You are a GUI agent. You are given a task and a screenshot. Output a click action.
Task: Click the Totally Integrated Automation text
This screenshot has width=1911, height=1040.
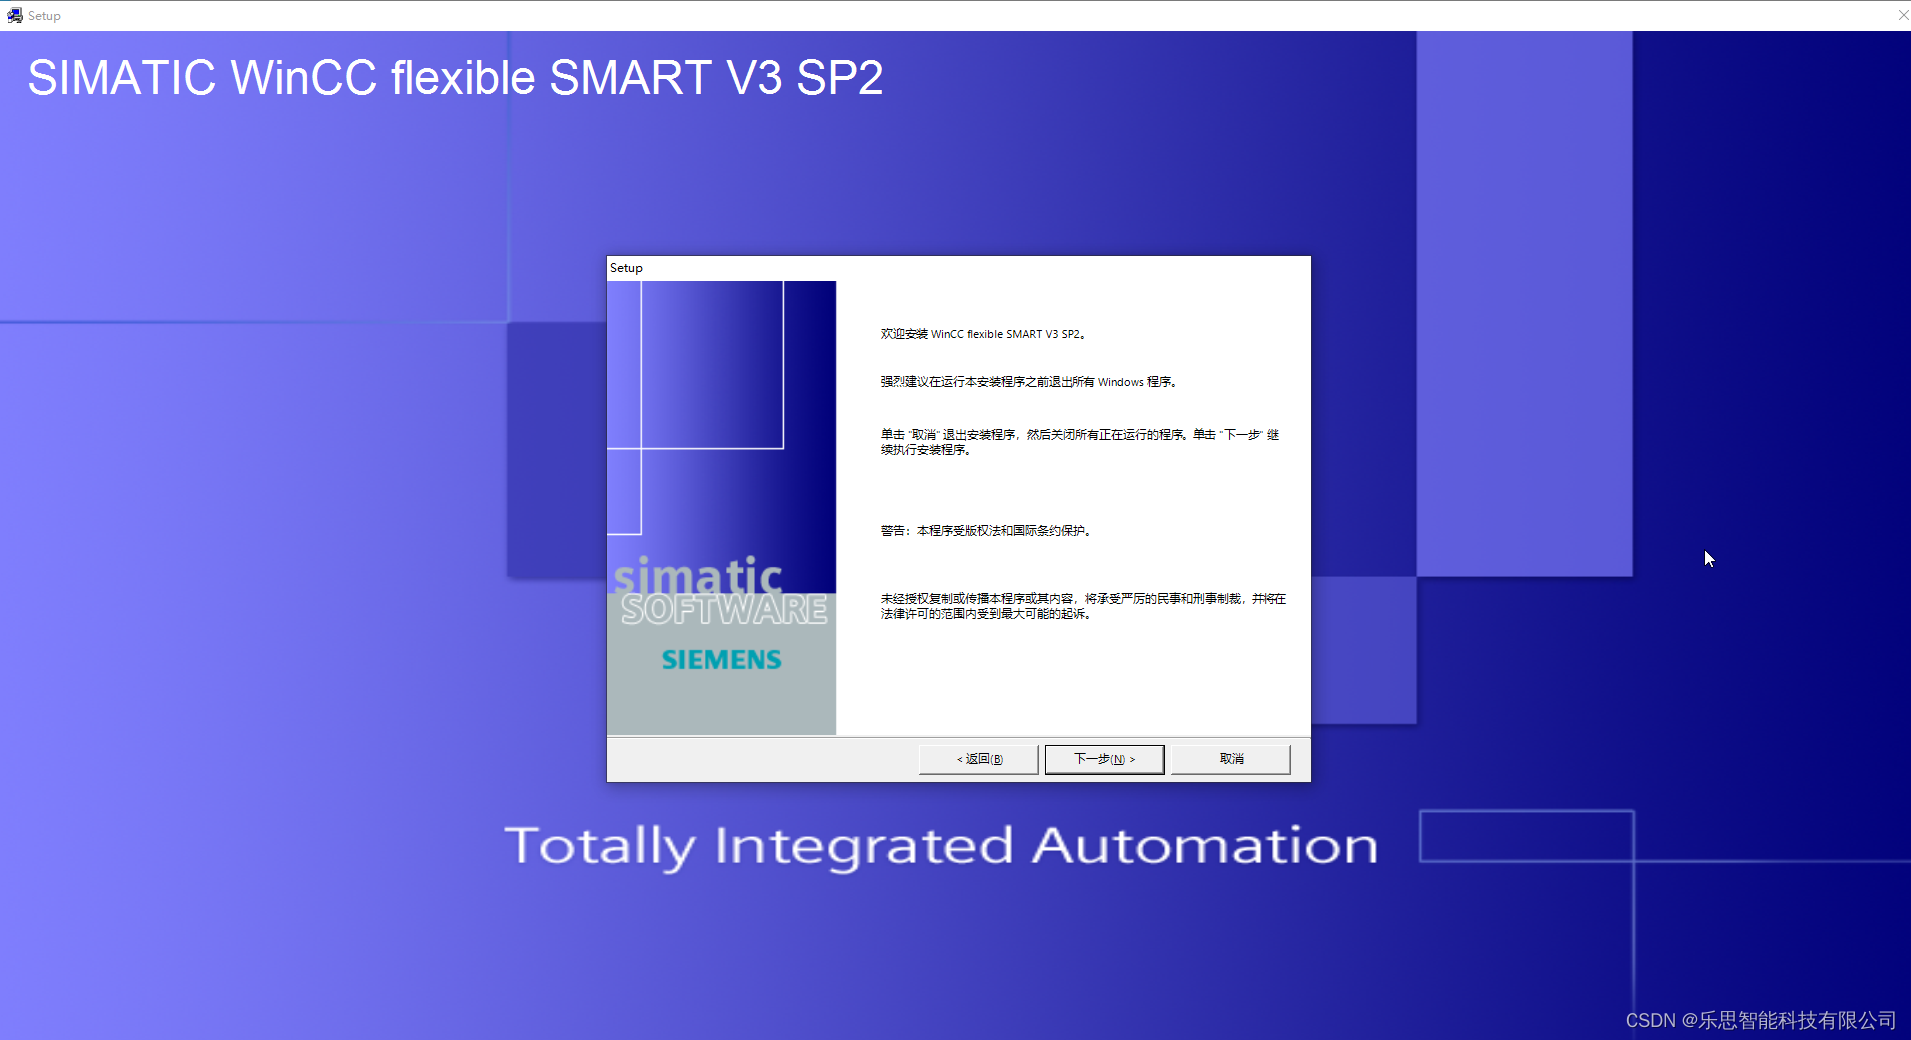coord(941,846)
